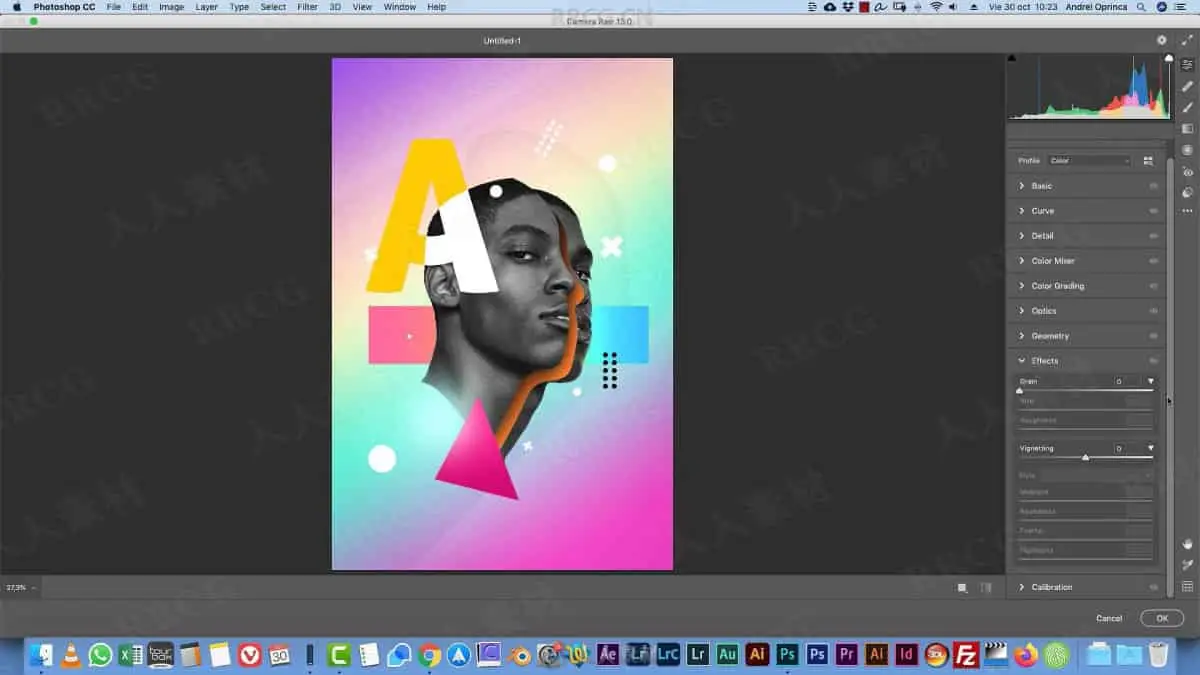Open the Select menu

pos(273,7)
